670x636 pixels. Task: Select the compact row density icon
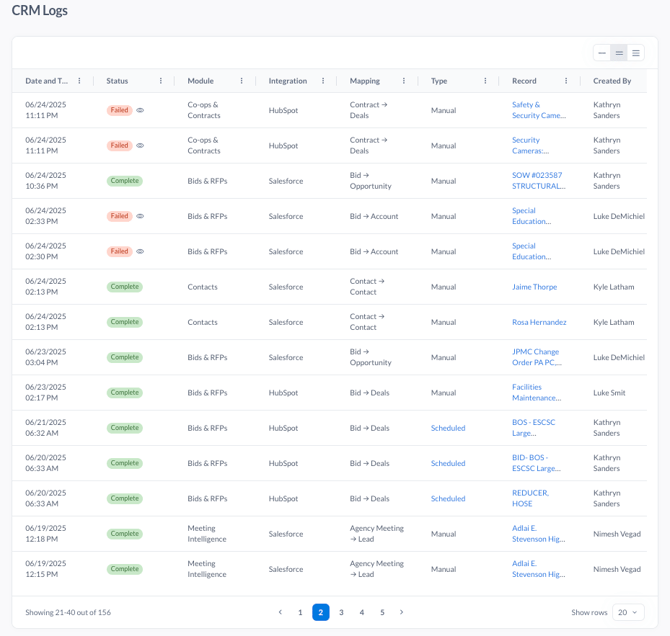point(602,53)
